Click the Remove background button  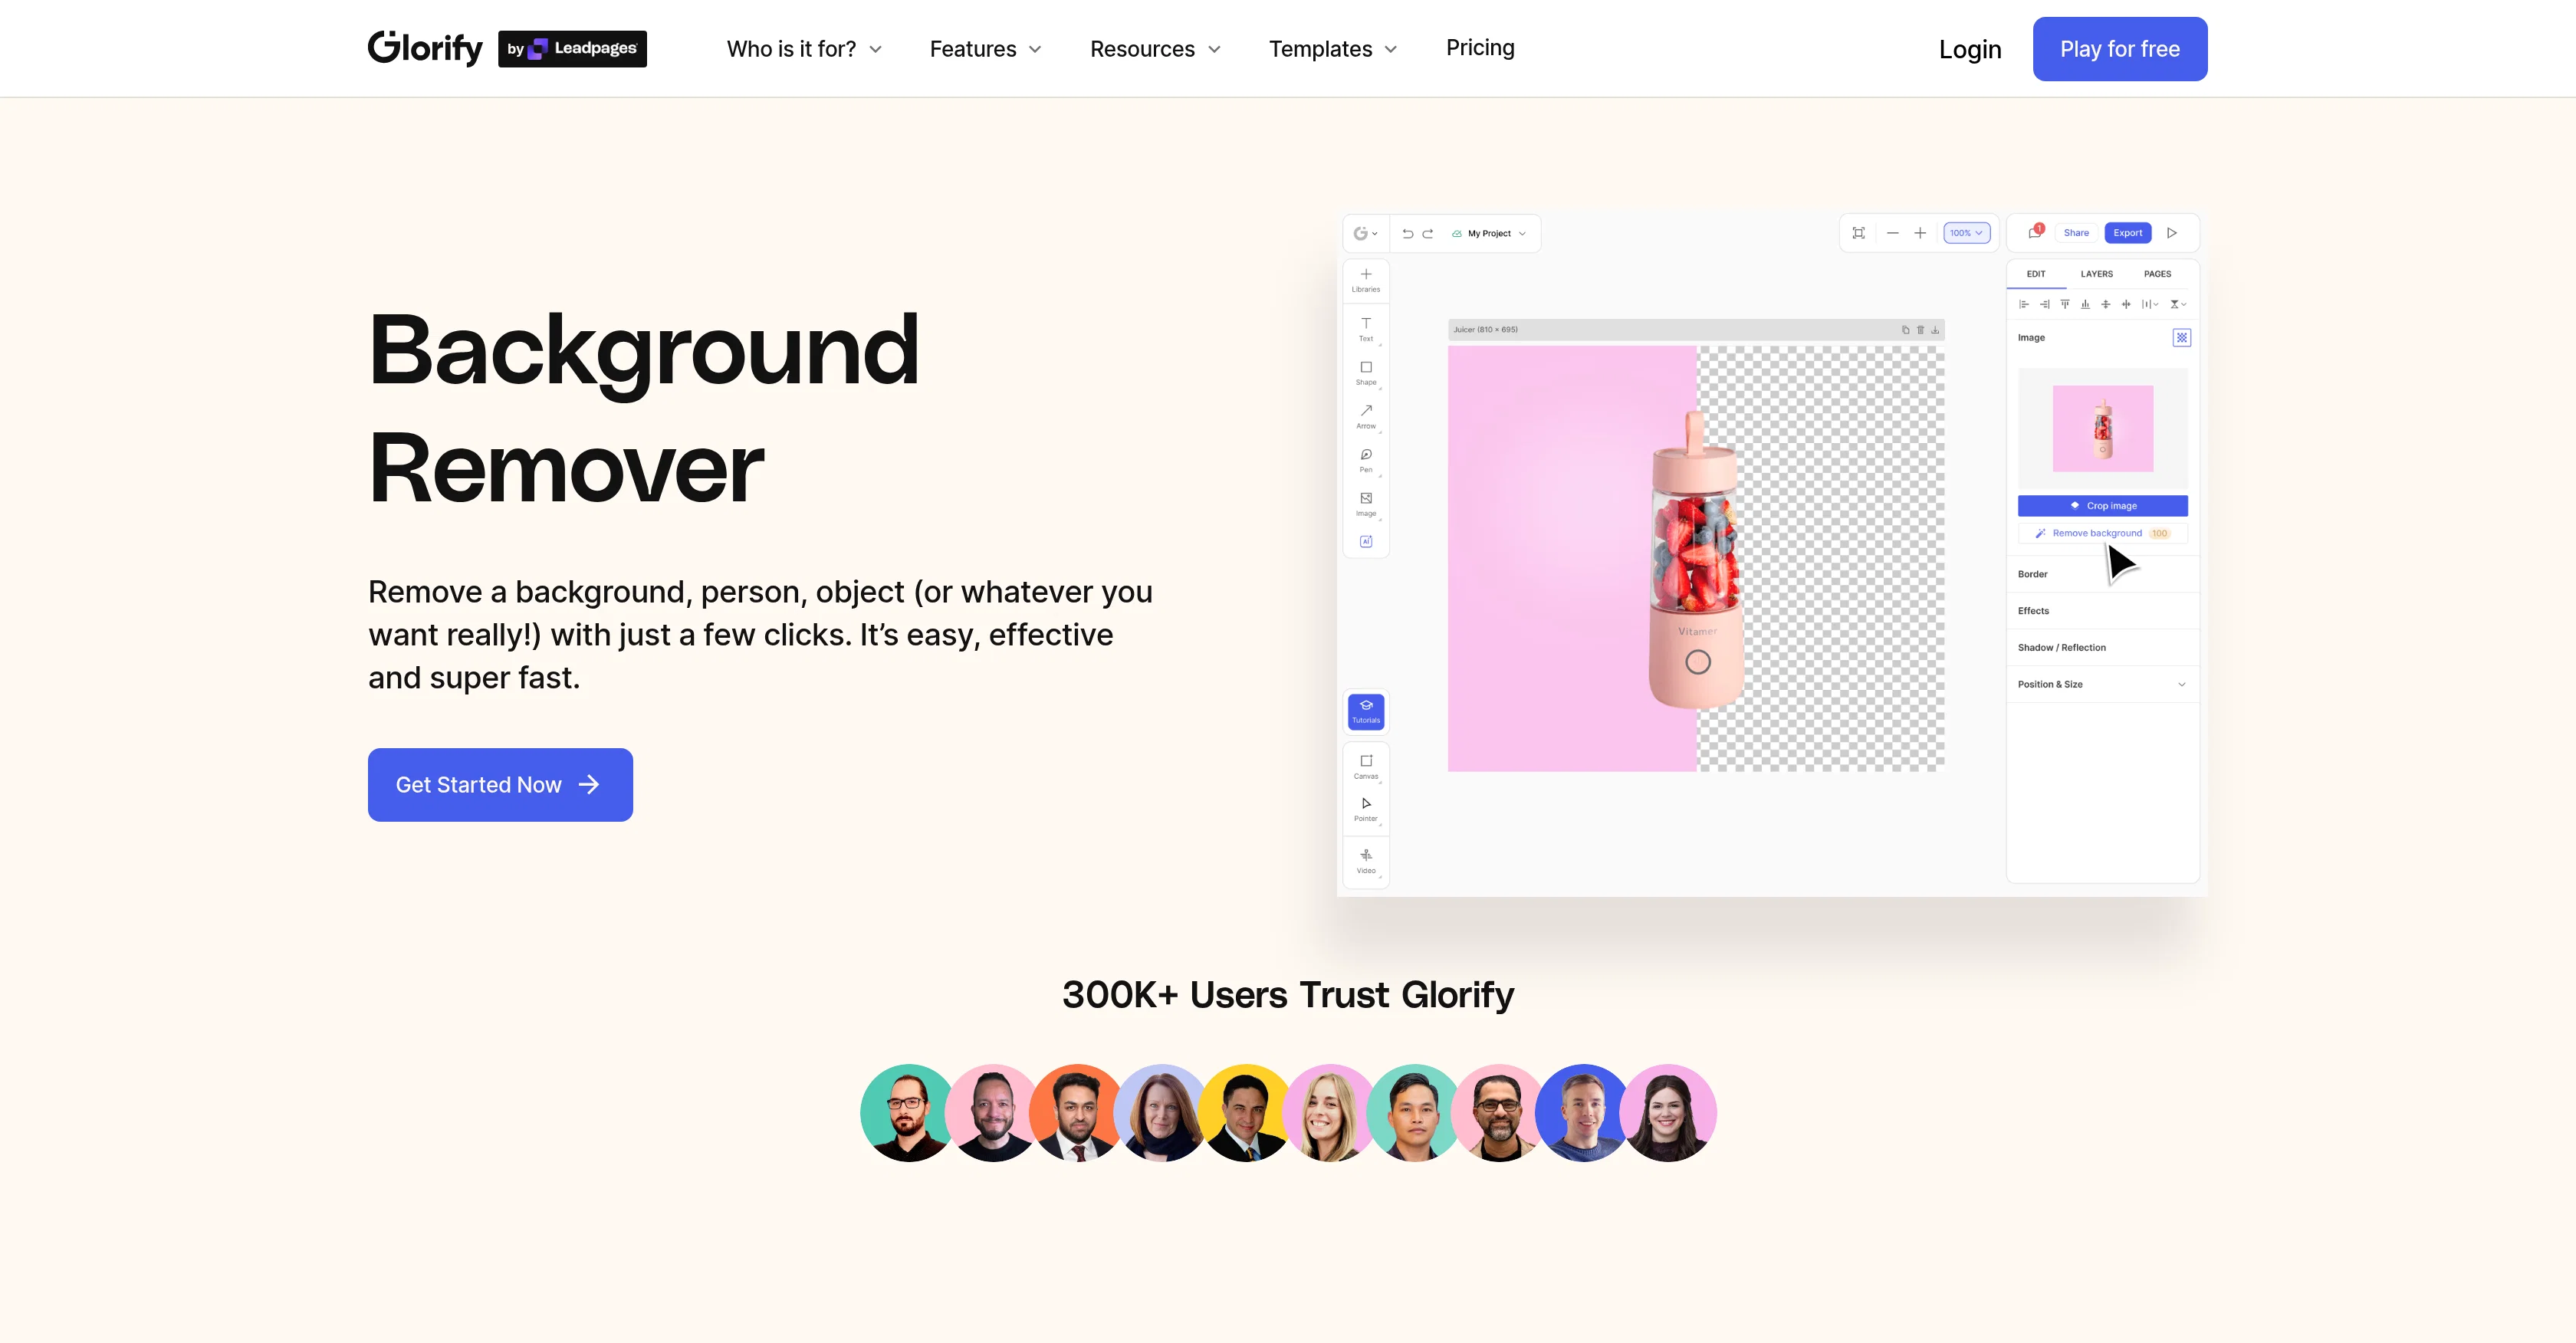click(x=2102, y=533)
